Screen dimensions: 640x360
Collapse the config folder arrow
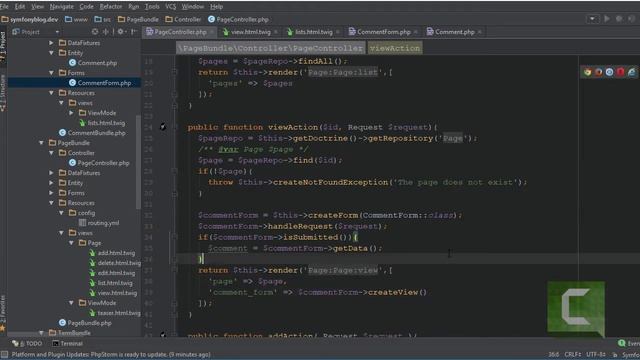tap(62, 213)
